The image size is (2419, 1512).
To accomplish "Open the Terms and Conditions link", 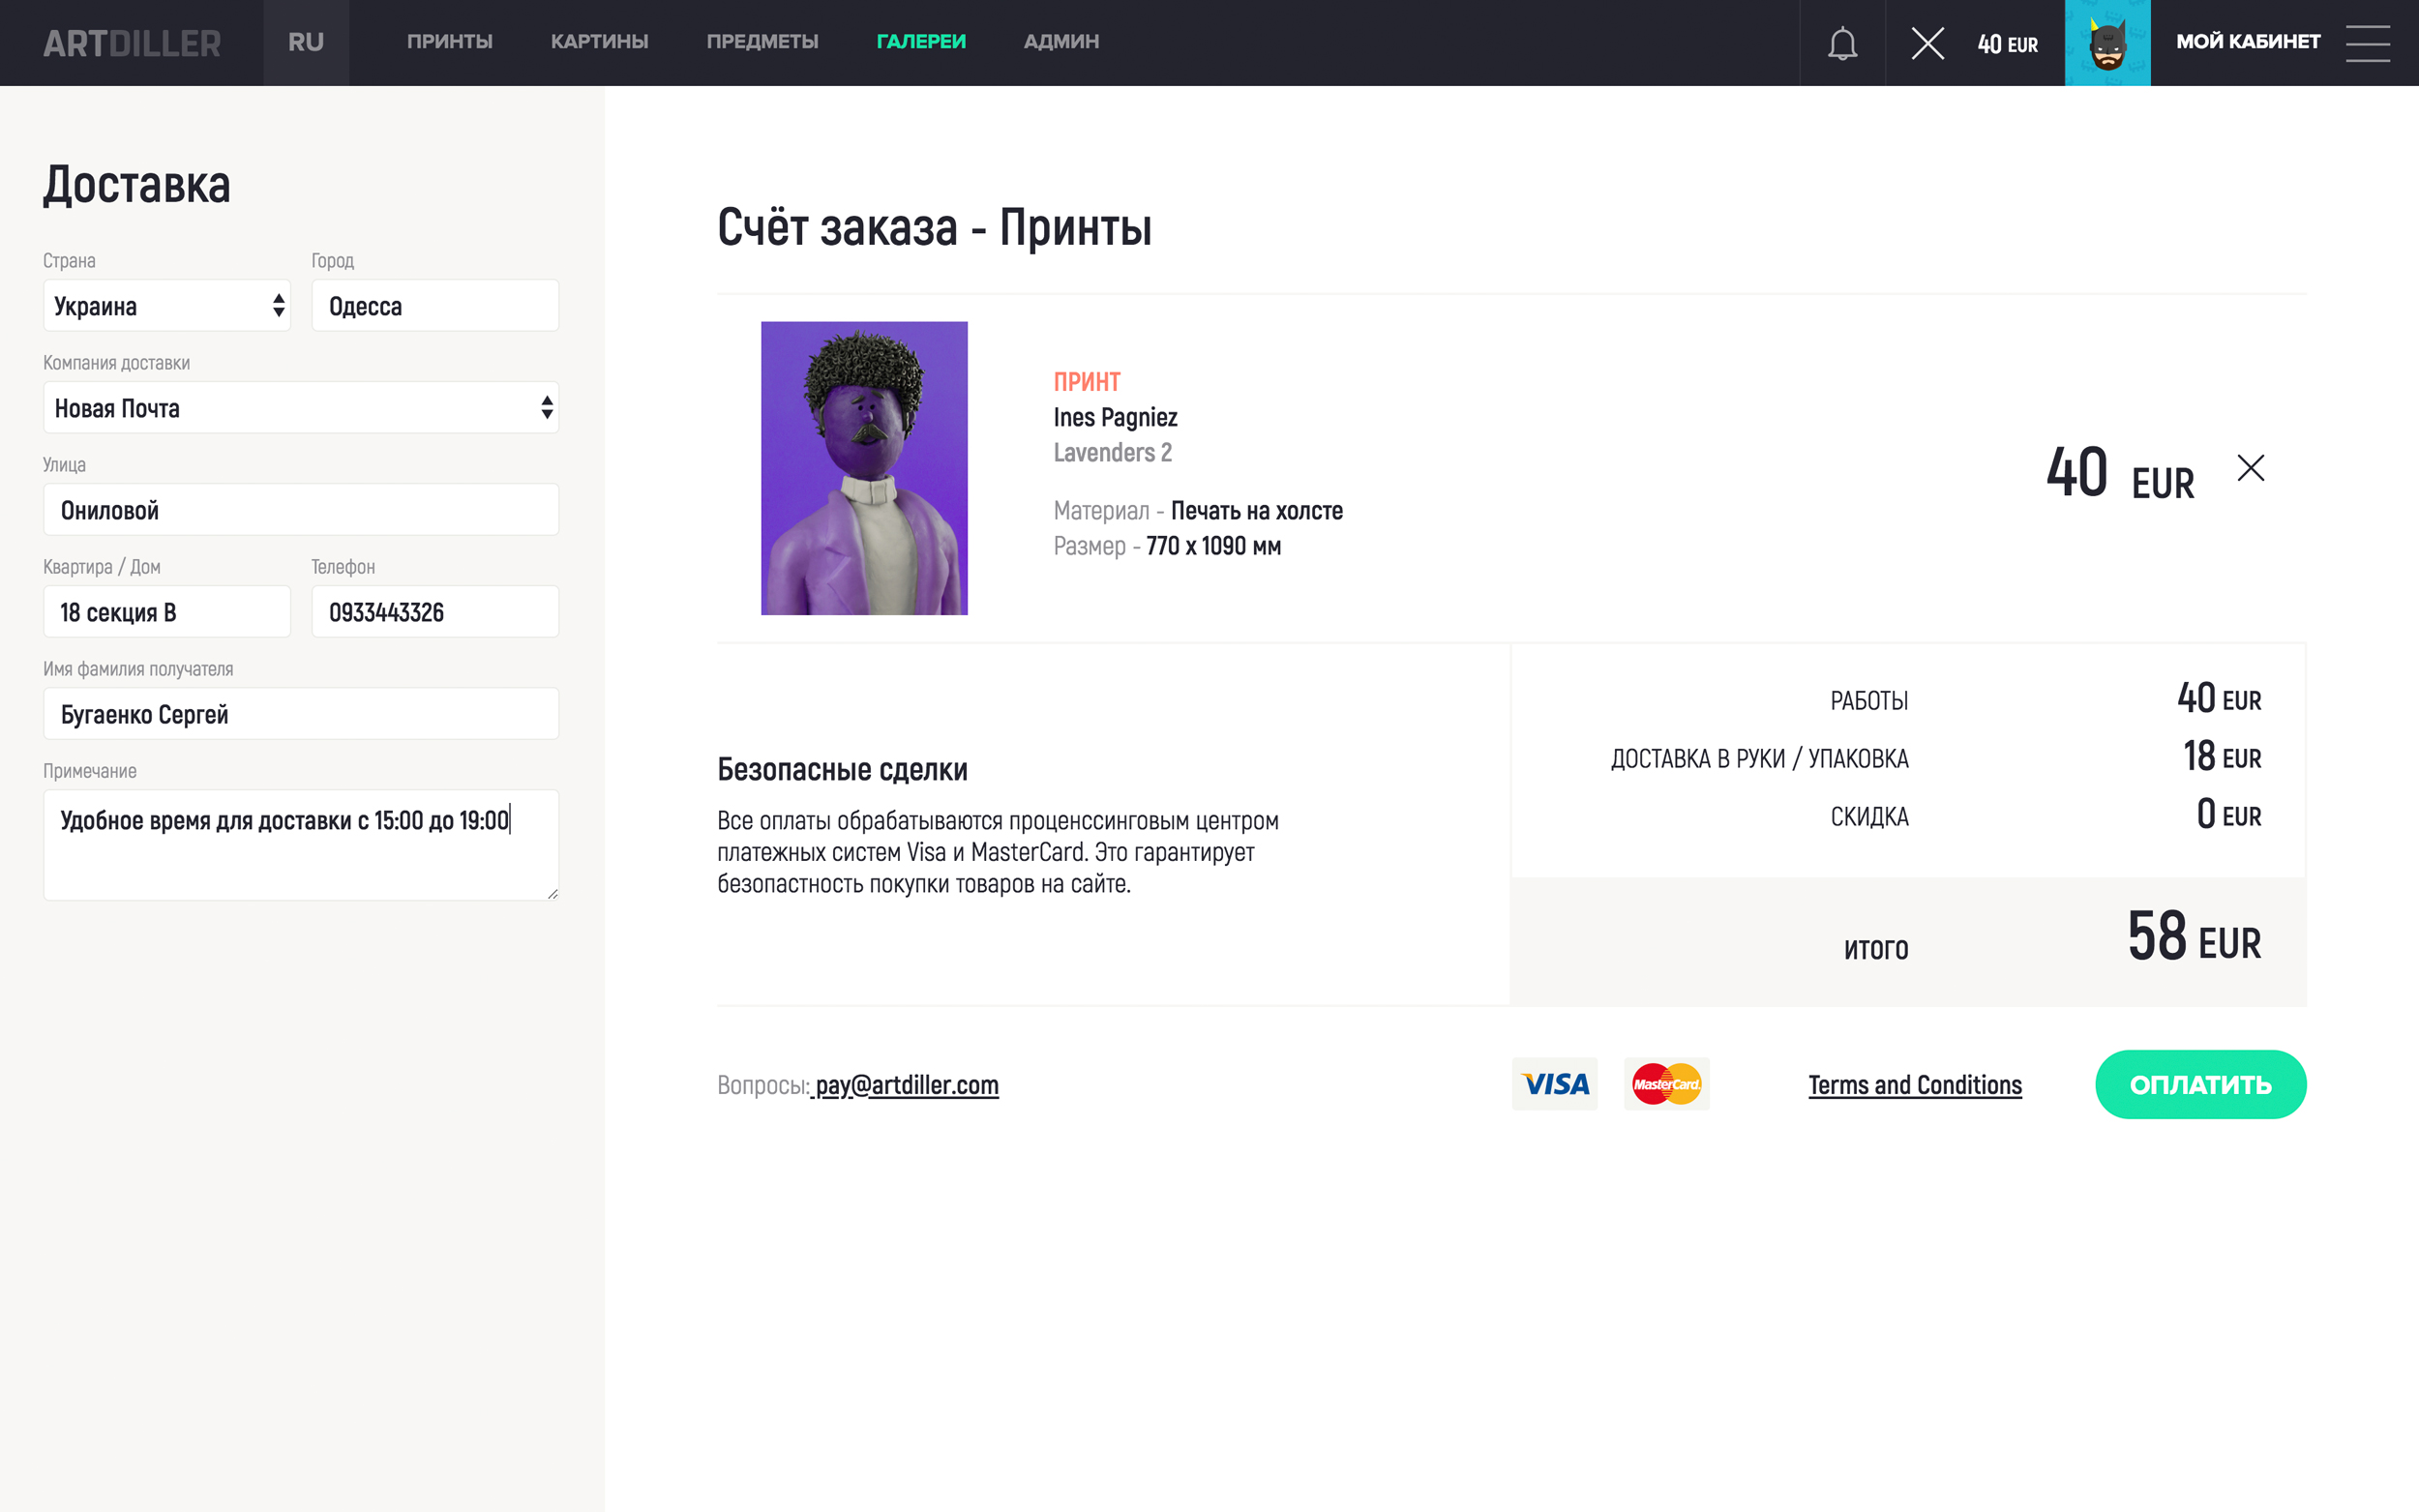I will tap(1914, 1085).
